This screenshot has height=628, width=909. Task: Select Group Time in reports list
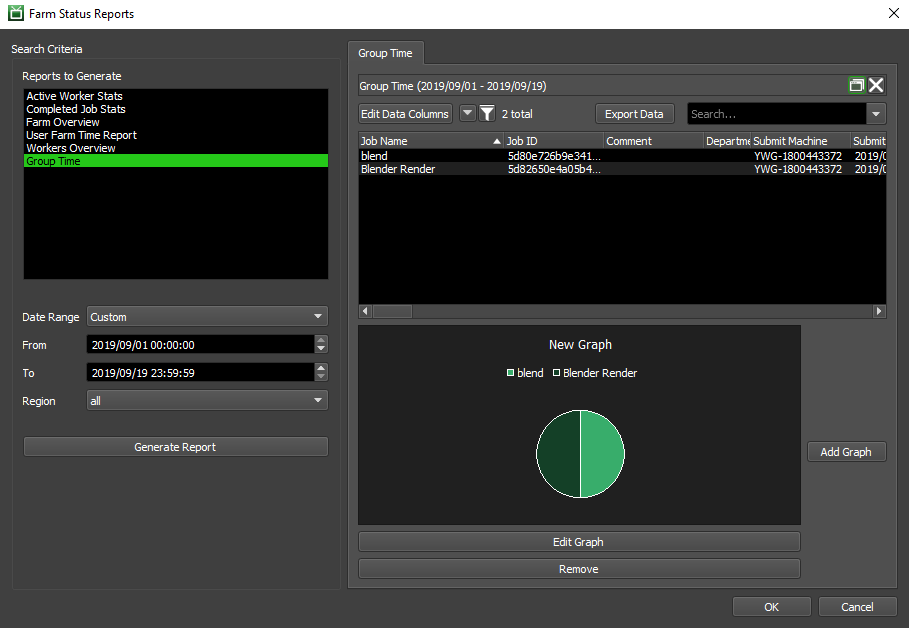tap(176, 161)
